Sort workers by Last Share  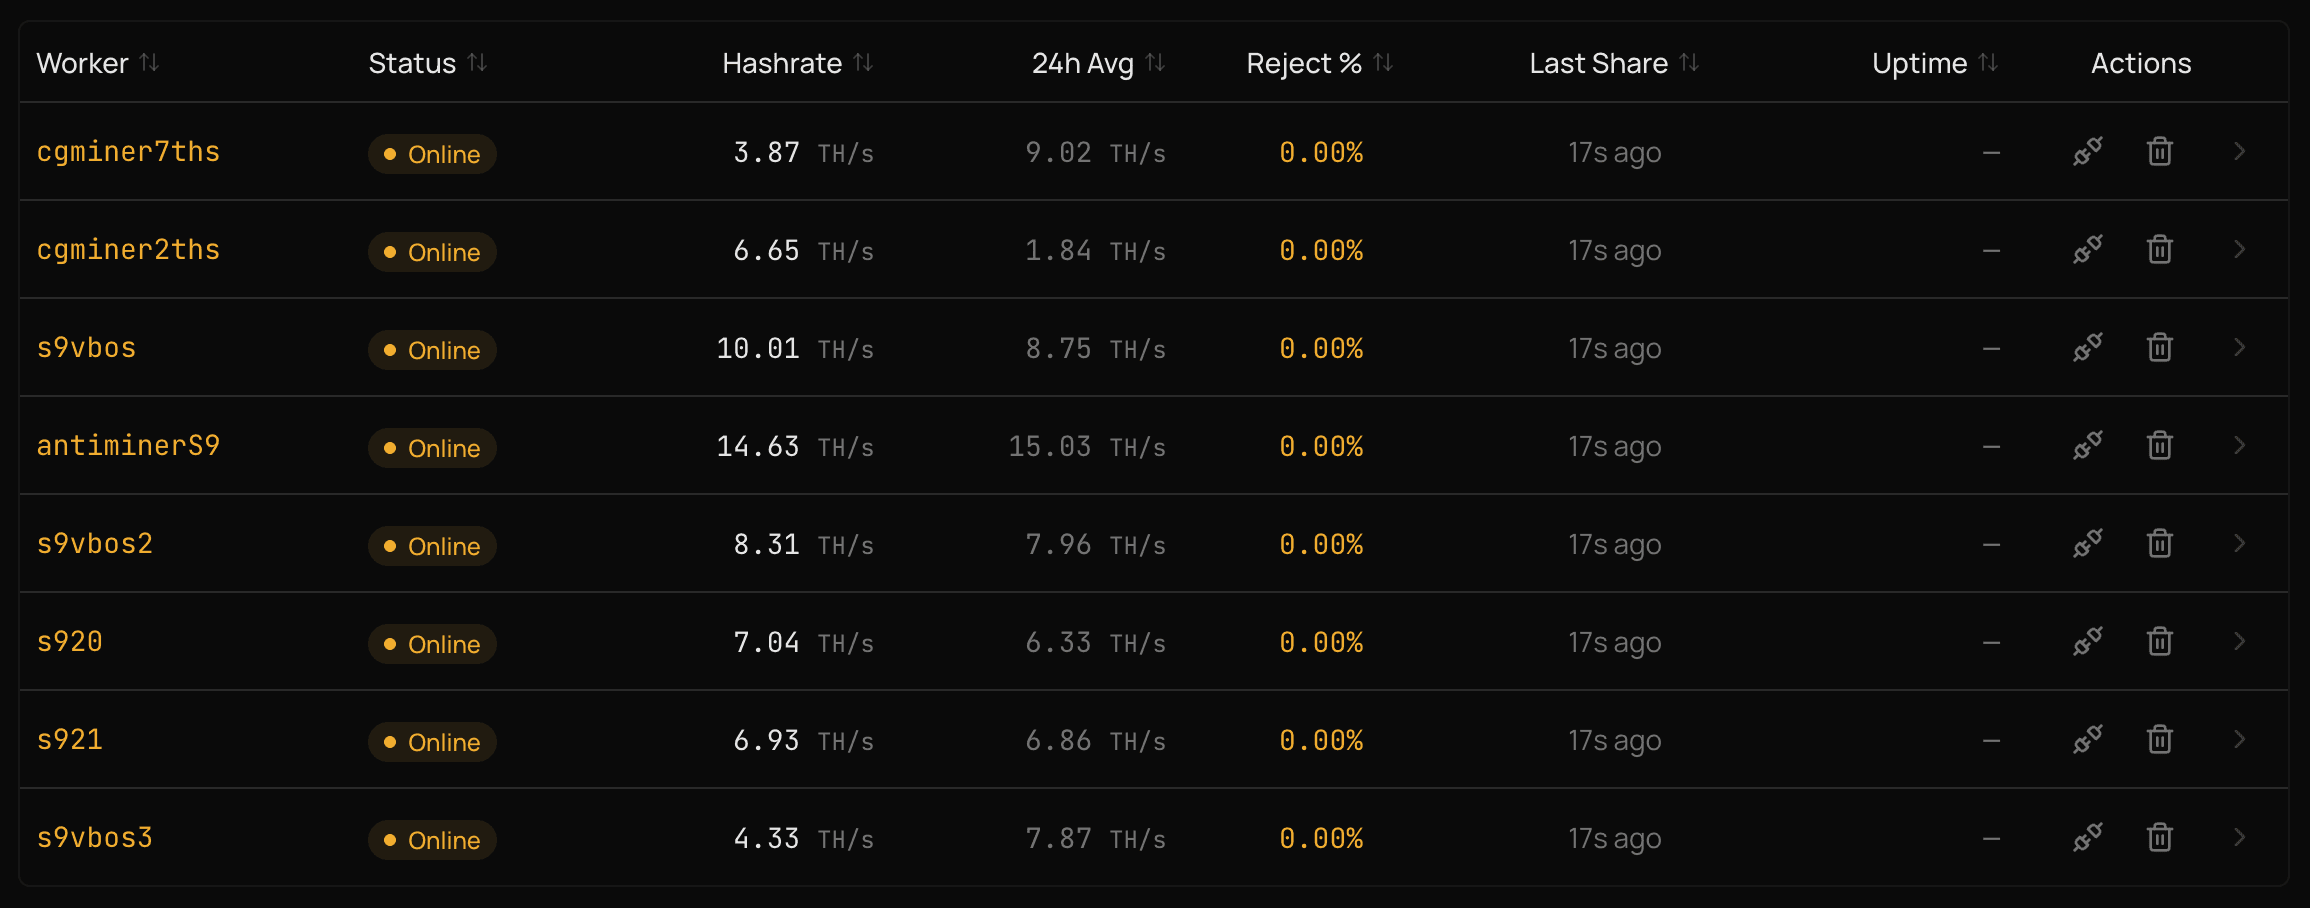coord(1691,62)
